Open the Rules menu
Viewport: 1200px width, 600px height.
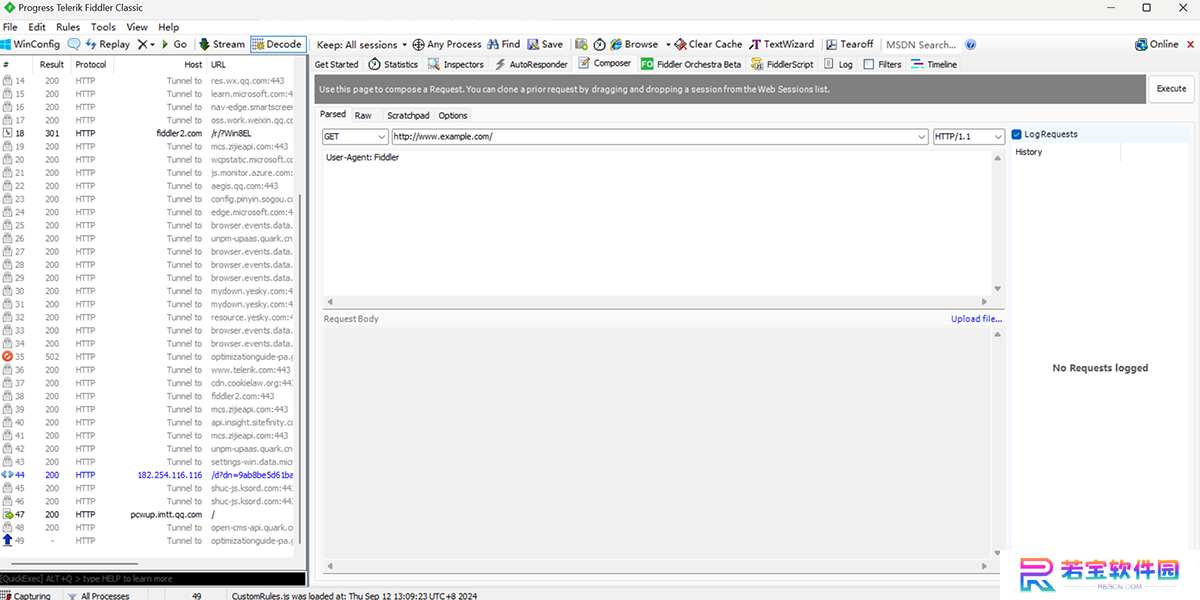coord(68,27)
